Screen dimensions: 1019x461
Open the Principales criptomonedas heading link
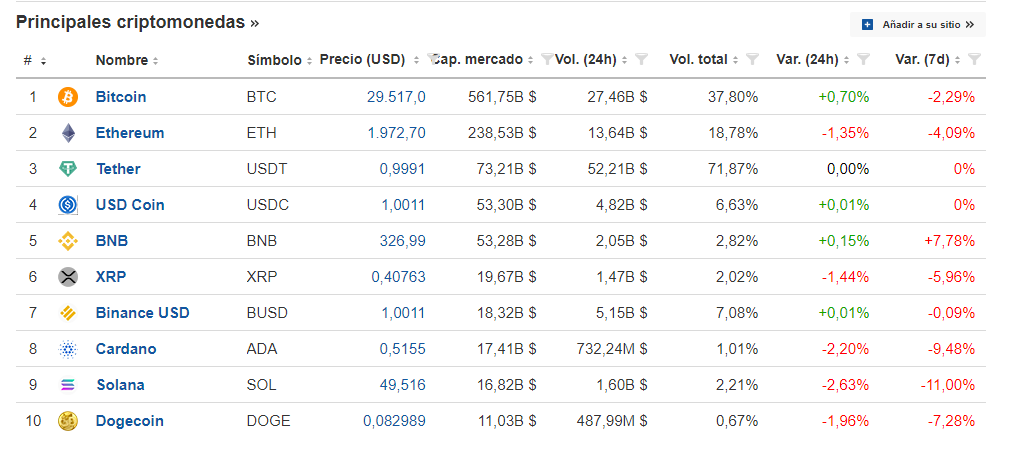pos(137,22)
